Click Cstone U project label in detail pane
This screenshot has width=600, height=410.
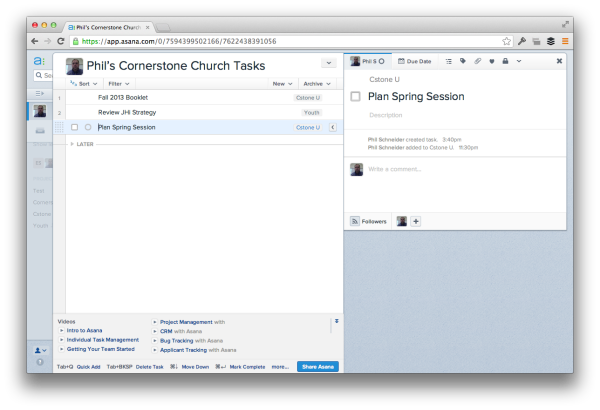pos(384,79)
